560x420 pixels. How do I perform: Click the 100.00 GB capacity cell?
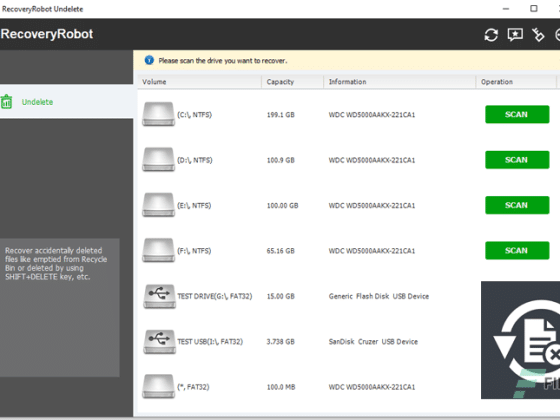(x=282, y=205)
